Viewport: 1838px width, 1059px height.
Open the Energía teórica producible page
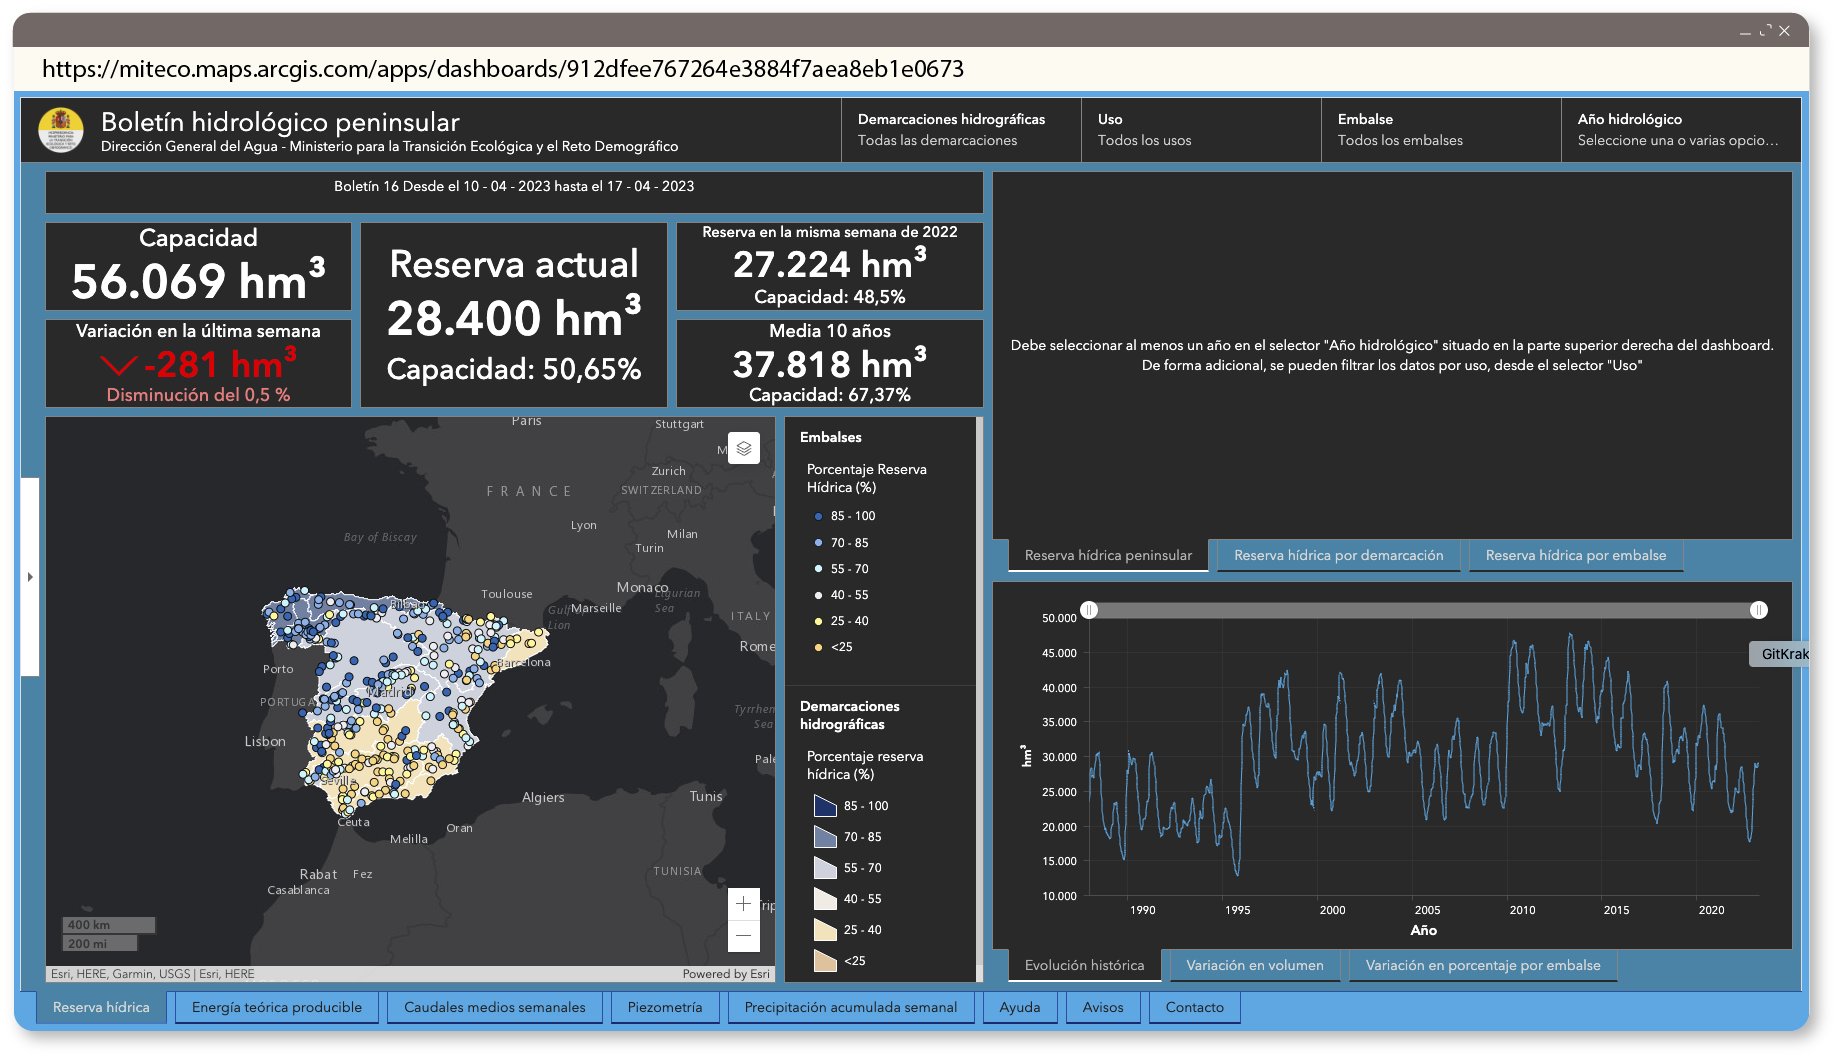(277, 1007)
